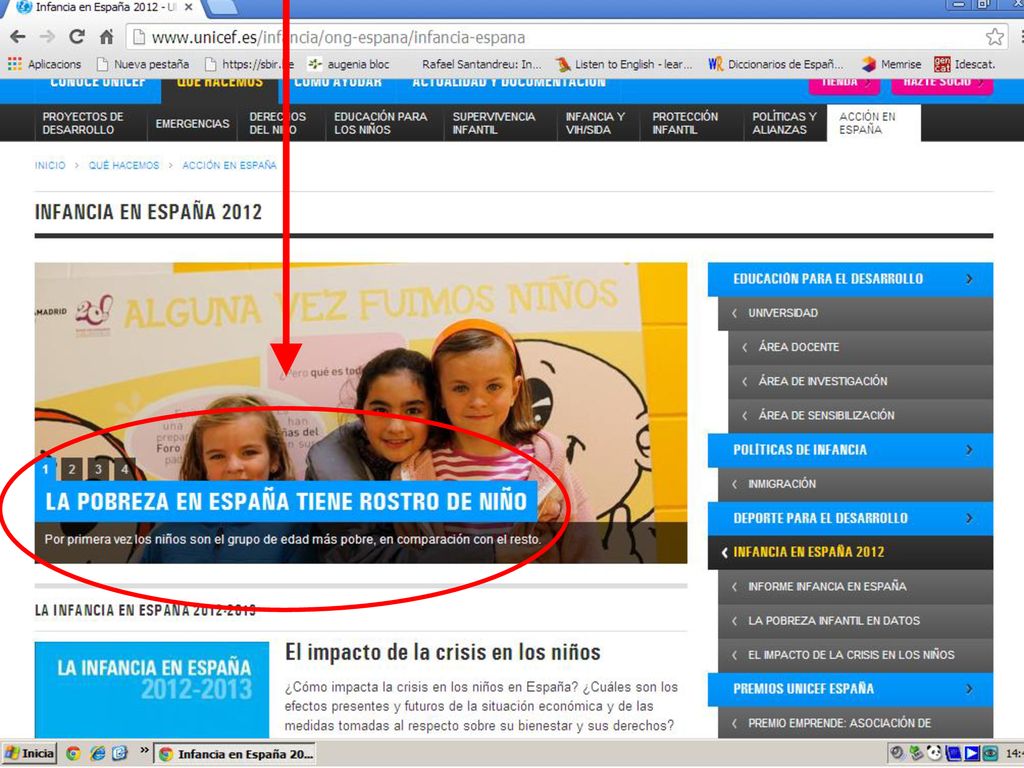Click the Qué Hacemos breadcrumb link
The height and width of the screenshot is (768, 1024).
click(x=123, y=165)
